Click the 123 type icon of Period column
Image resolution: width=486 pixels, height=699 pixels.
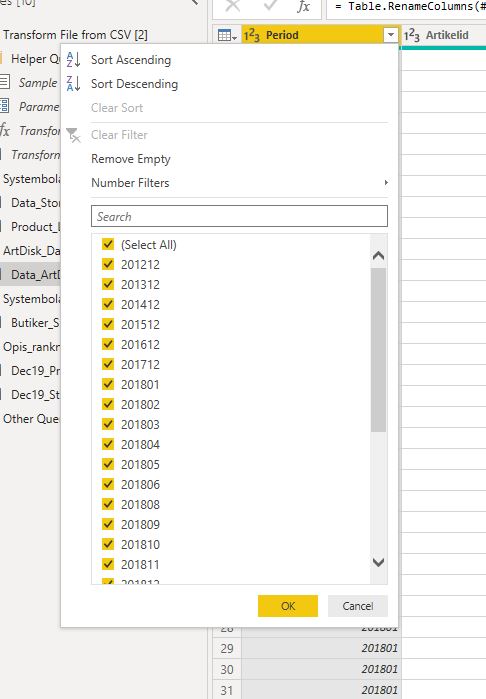251,35
